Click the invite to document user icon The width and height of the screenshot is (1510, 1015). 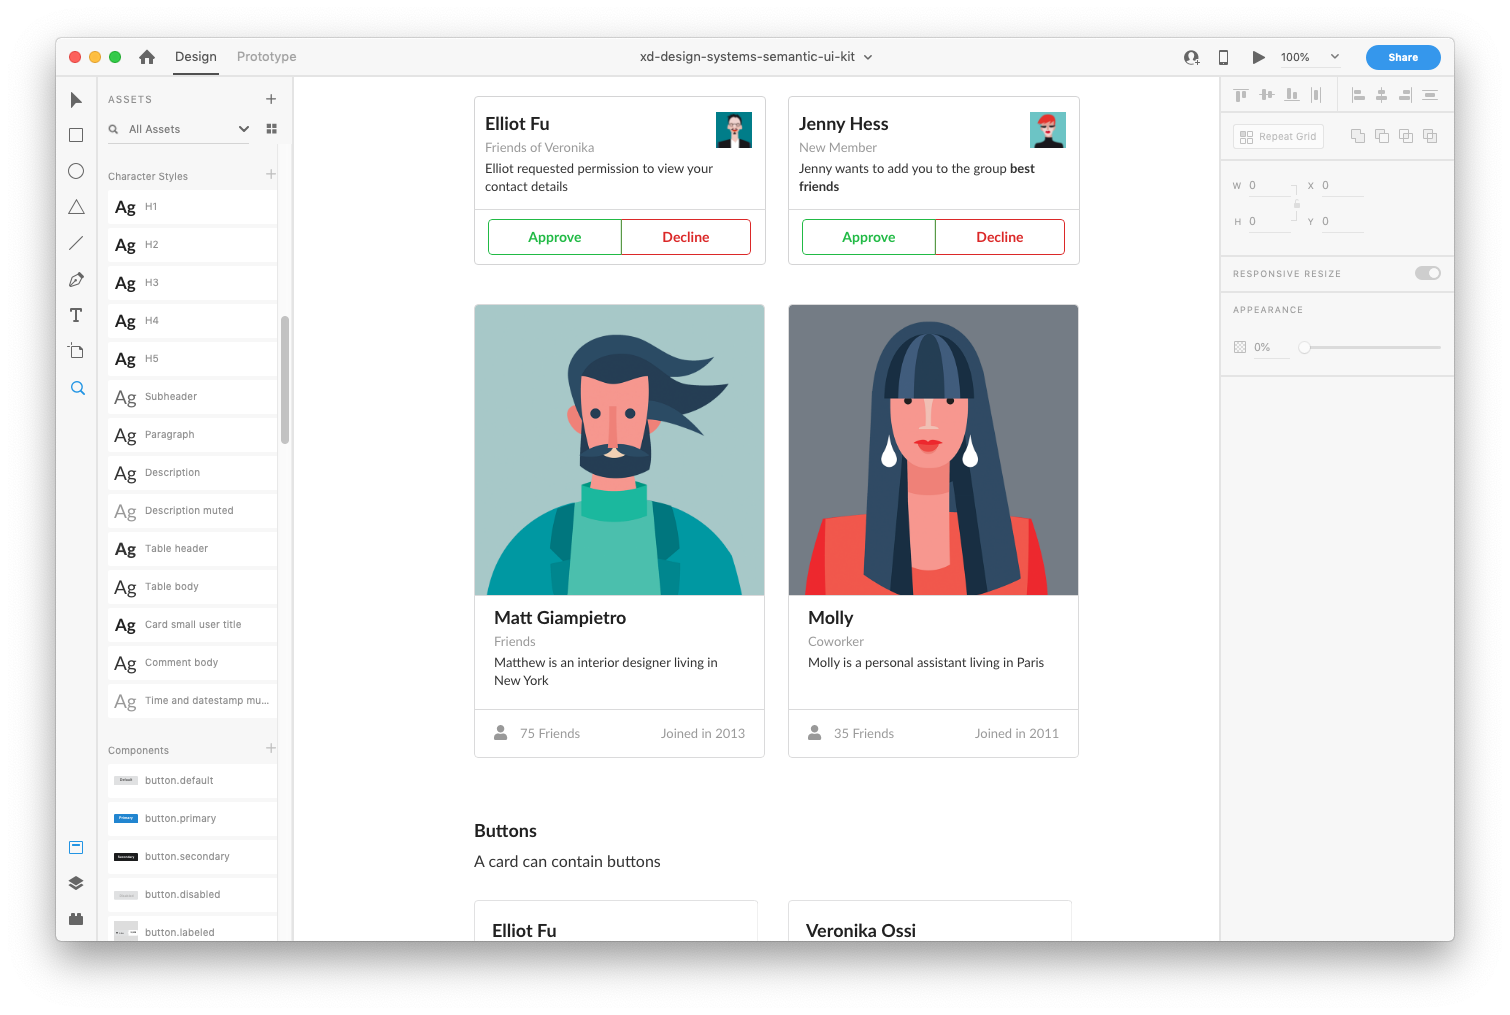click(1191, 57)
